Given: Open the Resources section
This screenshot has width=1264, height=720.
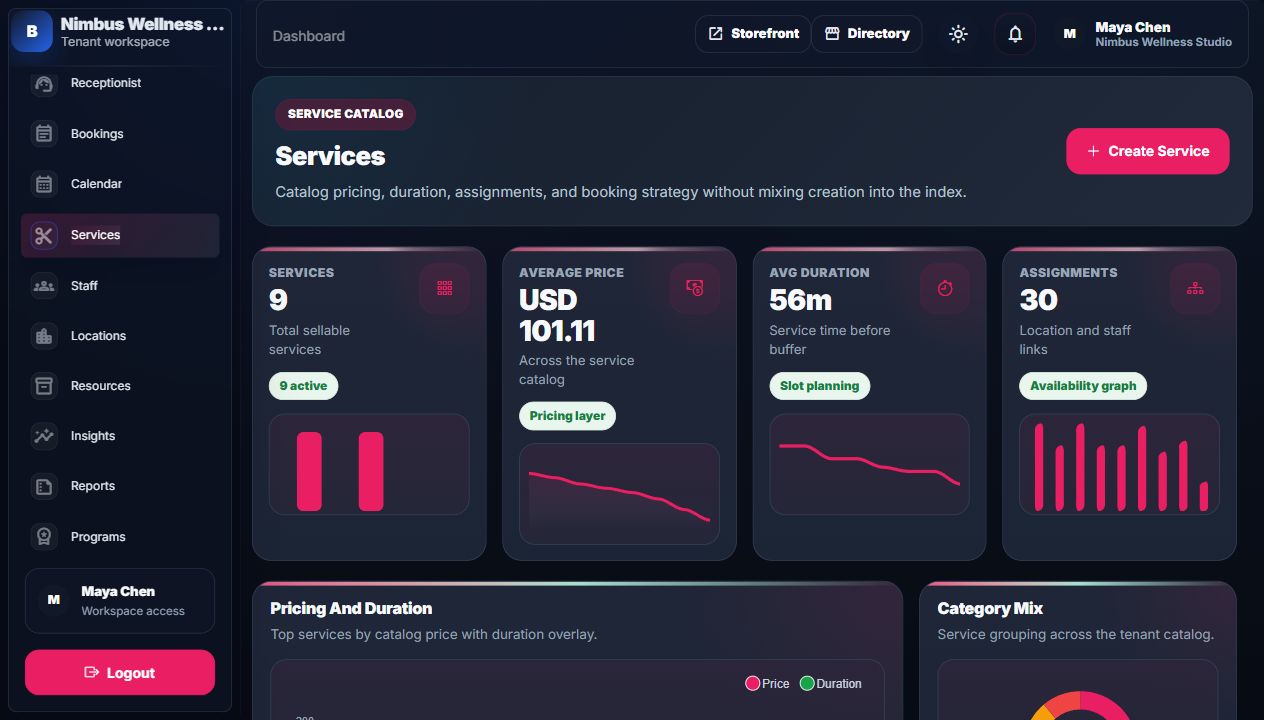Looking at the screenshot, I should click(120, 386).
